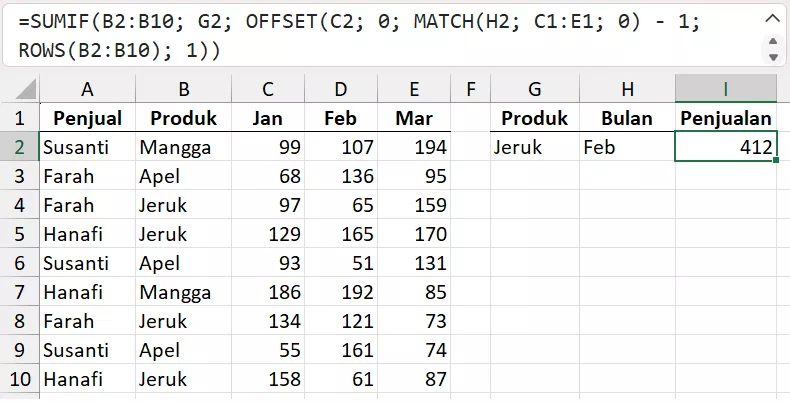Collapse the formula bar with the chevron
Viewport: 790px width, 402px height.
[x=769, y=20]
